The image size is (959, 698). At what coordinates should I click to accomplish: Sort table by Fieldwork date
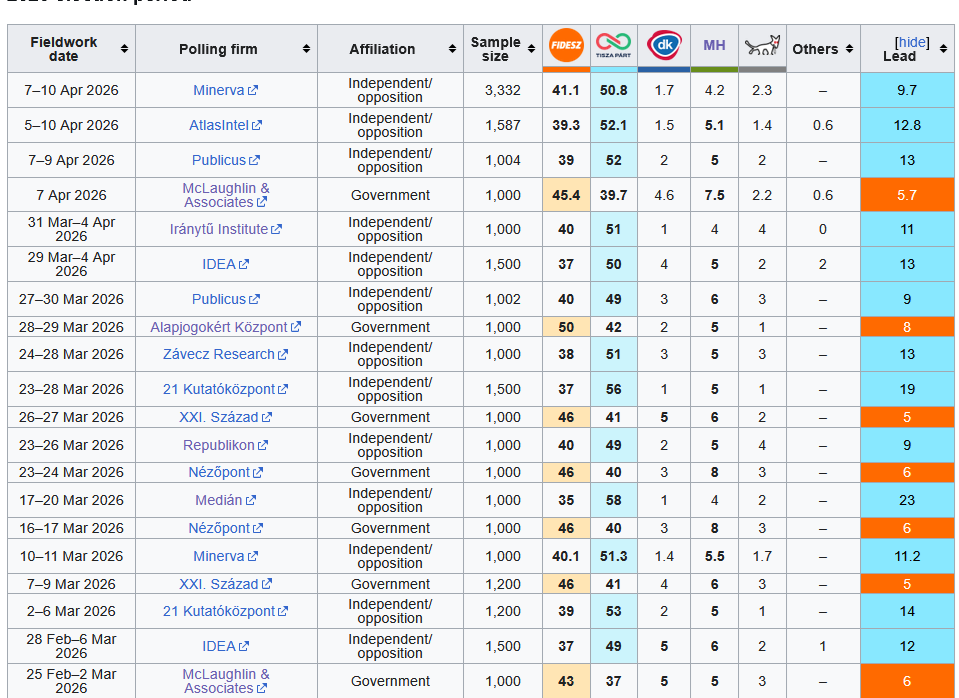(124, 49)
